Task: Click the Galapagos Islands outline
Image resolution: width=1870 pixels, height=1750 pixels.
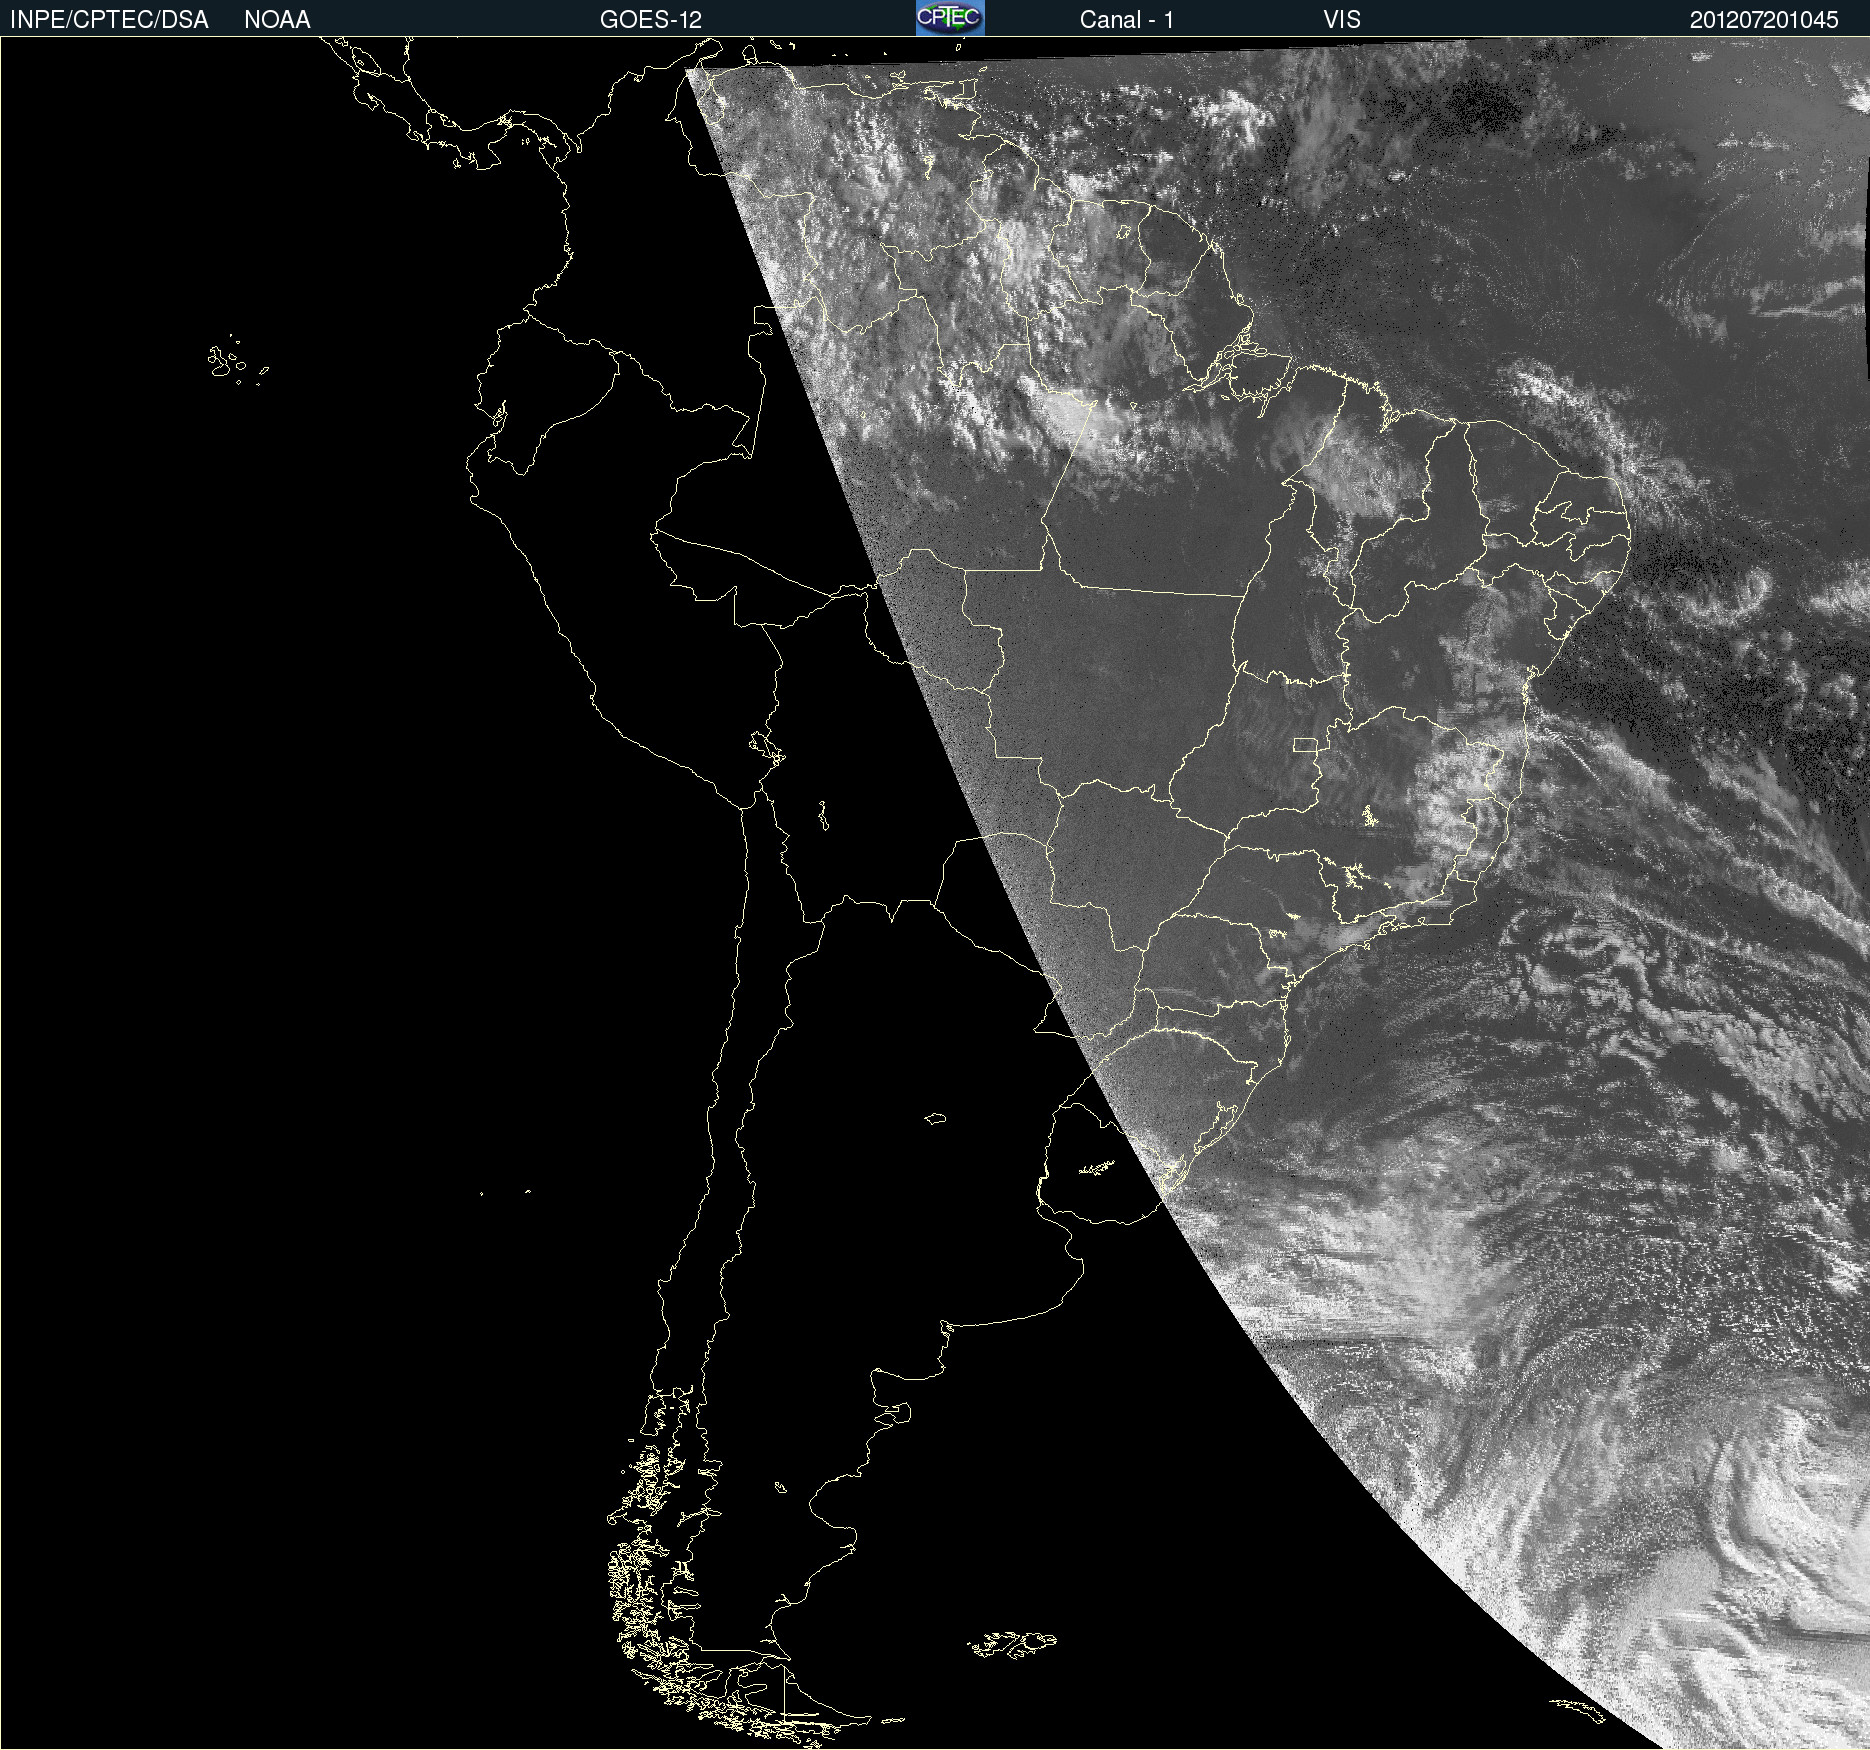Action: [237, 360]
